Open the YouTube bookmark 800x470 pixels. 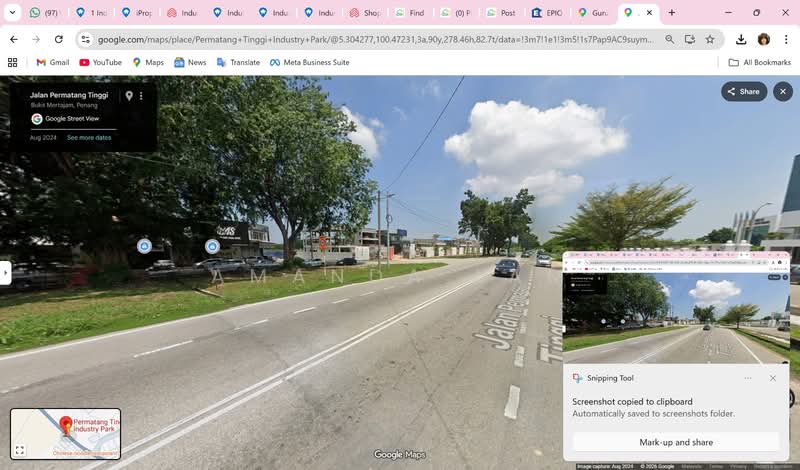[100, 62]
